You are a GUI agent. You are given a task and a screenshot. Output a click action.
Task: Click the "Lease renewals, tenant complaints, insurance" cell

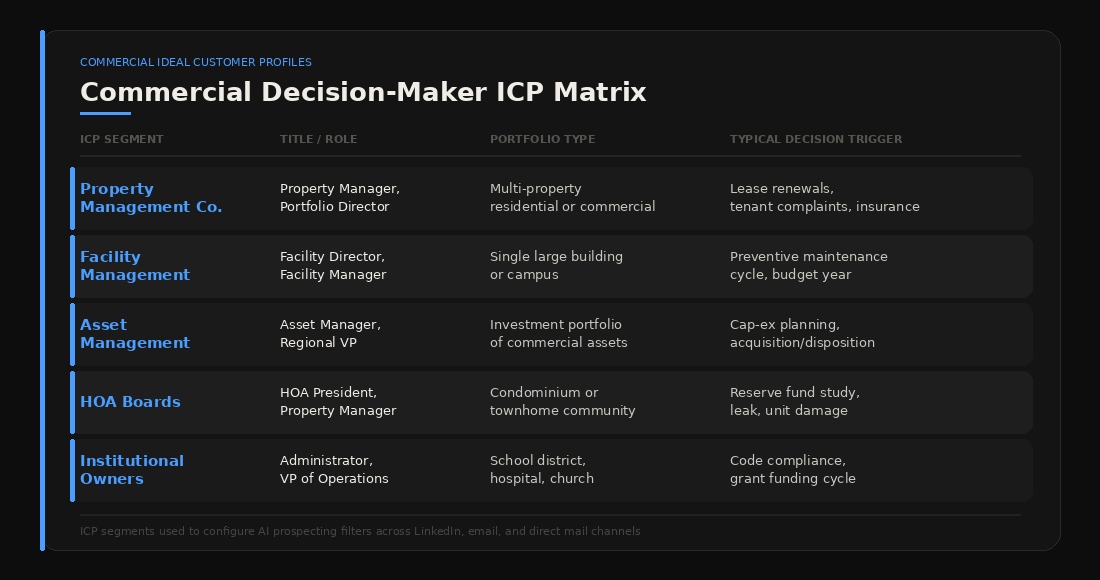[x=824, y=198]
